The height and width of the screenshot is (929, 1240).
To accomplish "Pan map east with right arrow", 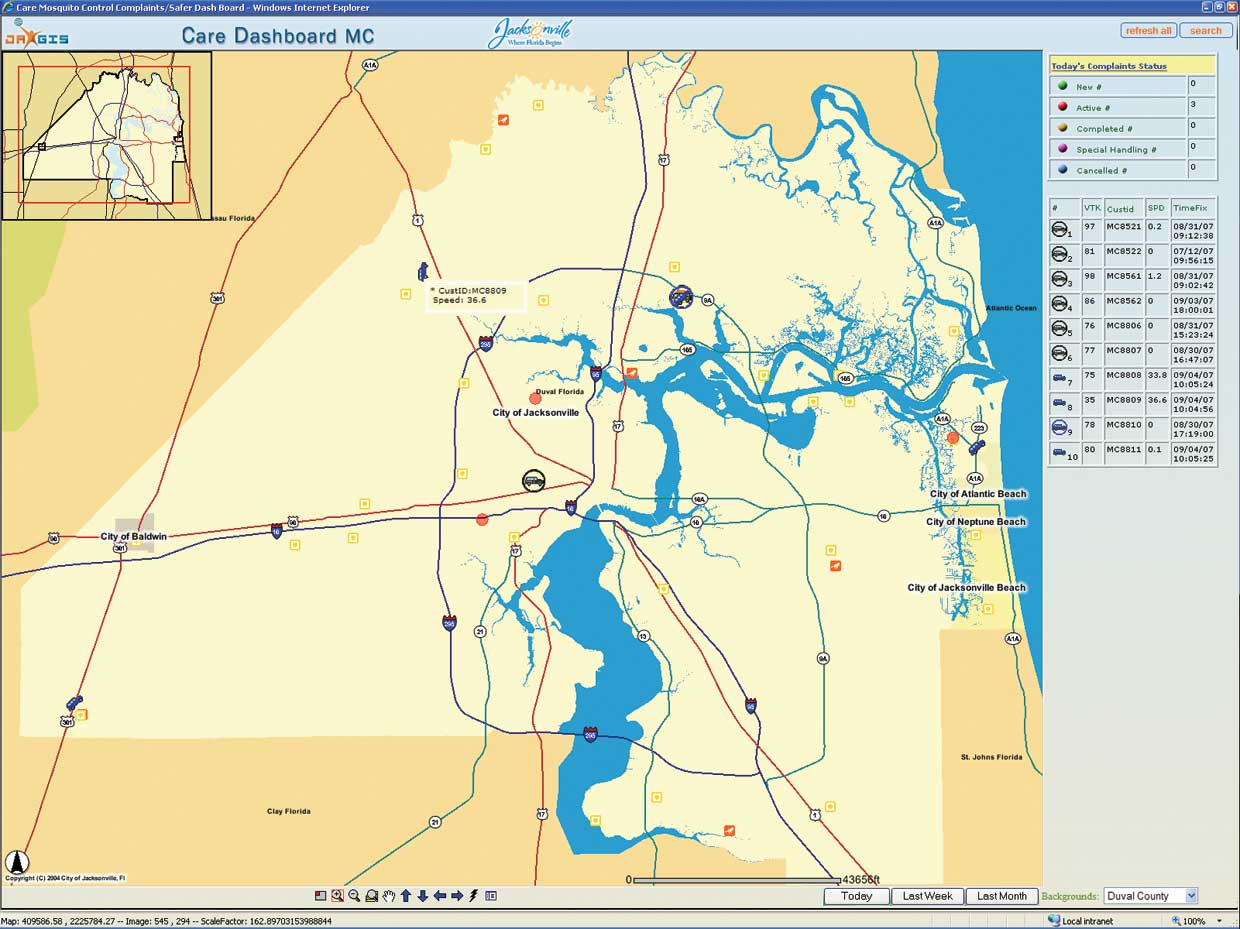I will [457, 896].
